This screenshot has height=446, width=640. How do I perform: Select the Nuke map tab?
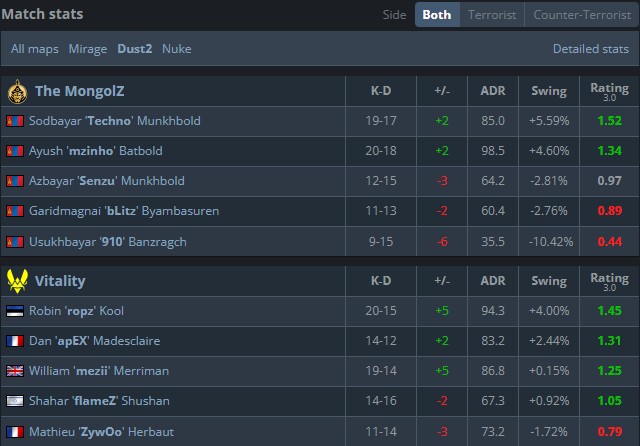[176, 49]
